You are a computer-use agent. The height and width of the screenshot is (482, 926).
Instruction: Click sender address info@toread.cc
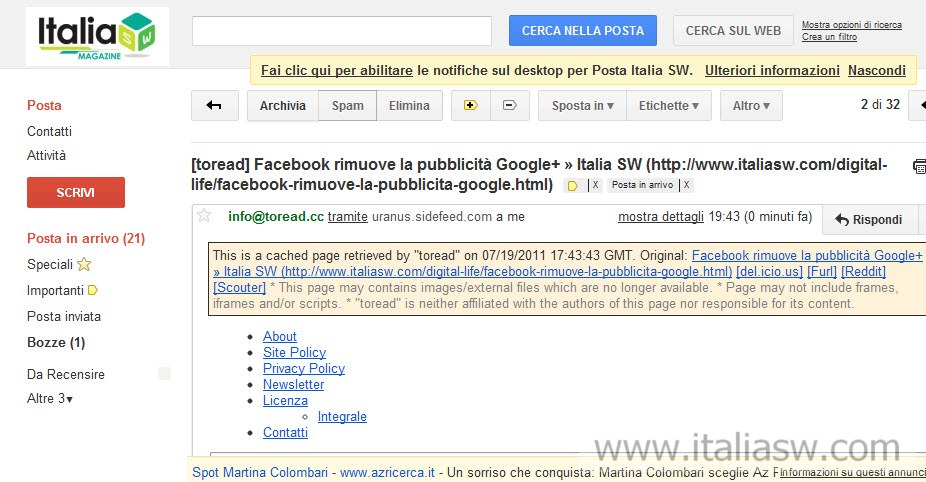click(x=276, y=217)
